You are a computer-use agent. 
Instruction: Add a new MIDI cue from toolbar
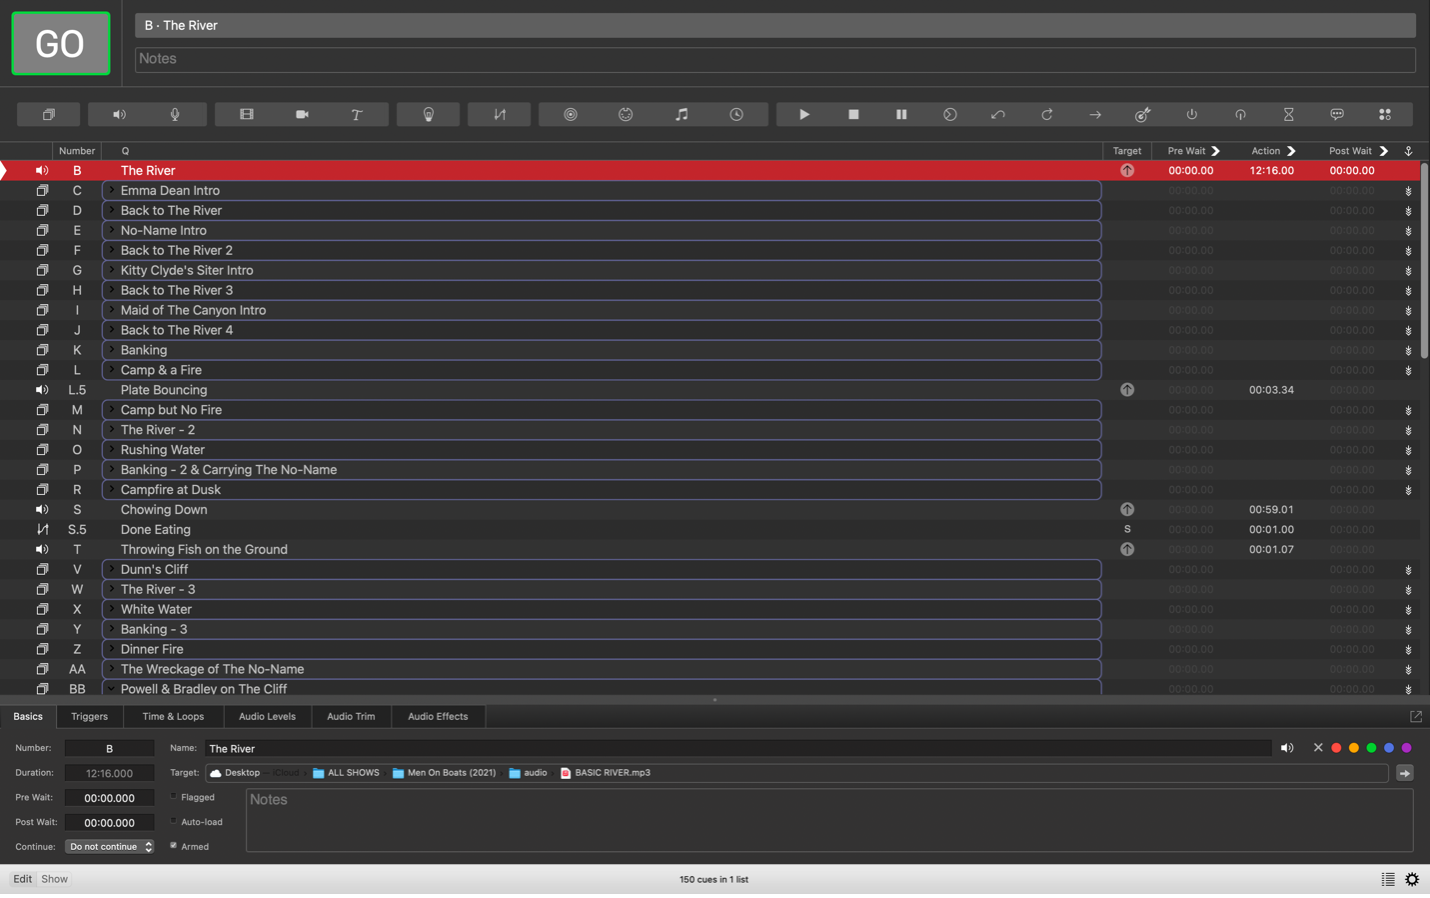pos(626,115)
